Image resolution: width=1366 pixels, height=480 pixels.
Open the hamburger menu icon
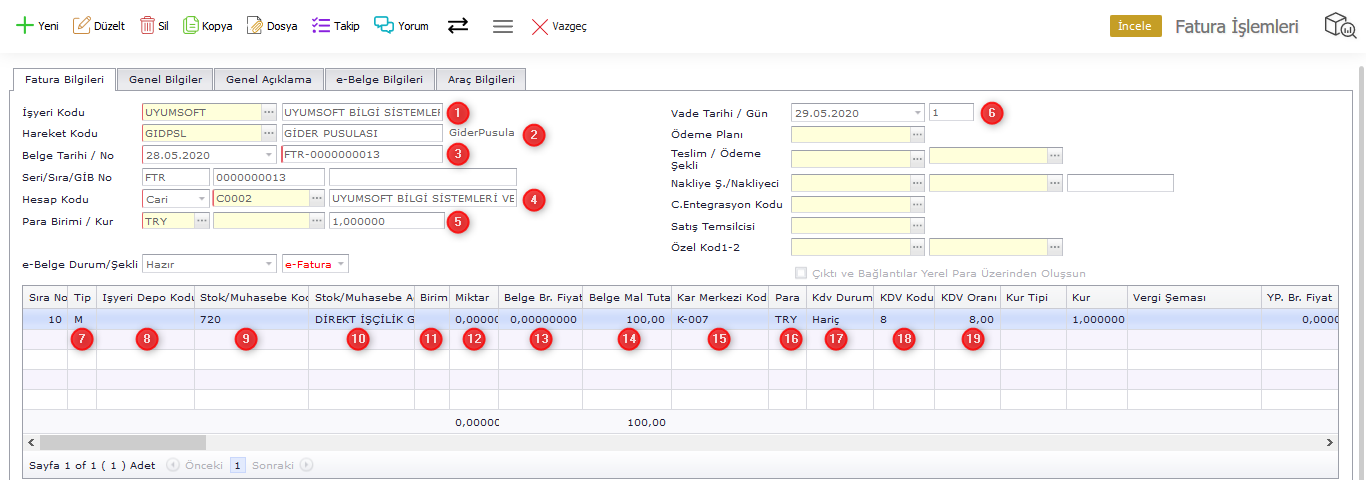[x=503, y=26]
